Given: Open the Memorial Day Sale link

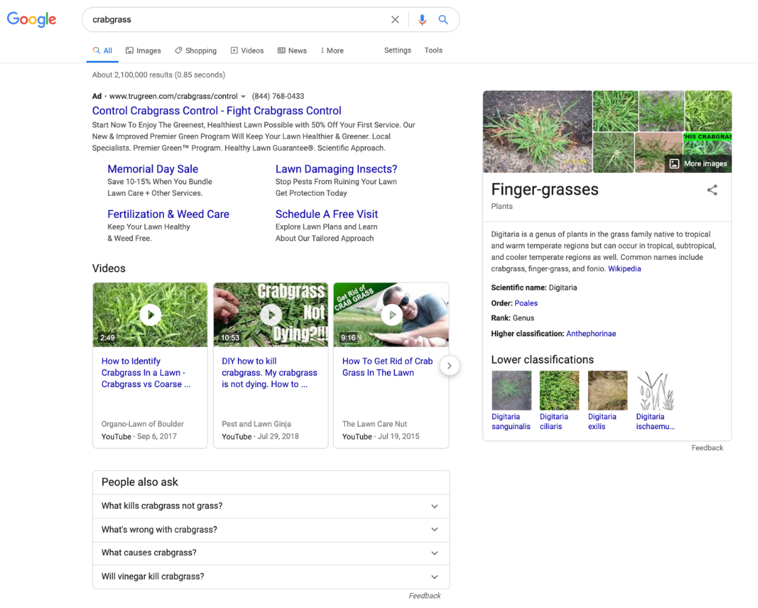Looking at the screenshot, I should [153, 169].
